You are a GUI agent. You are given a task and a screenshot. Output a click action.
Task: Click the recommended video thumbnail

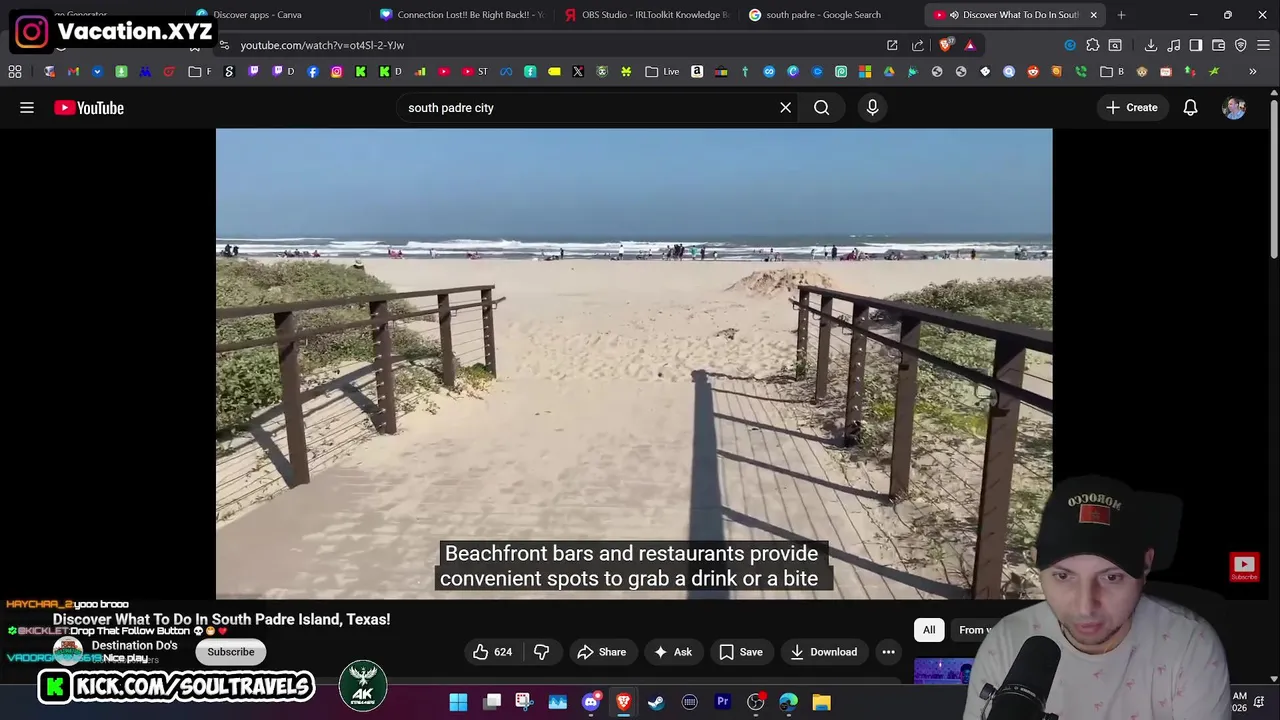[x=943, y=671]
